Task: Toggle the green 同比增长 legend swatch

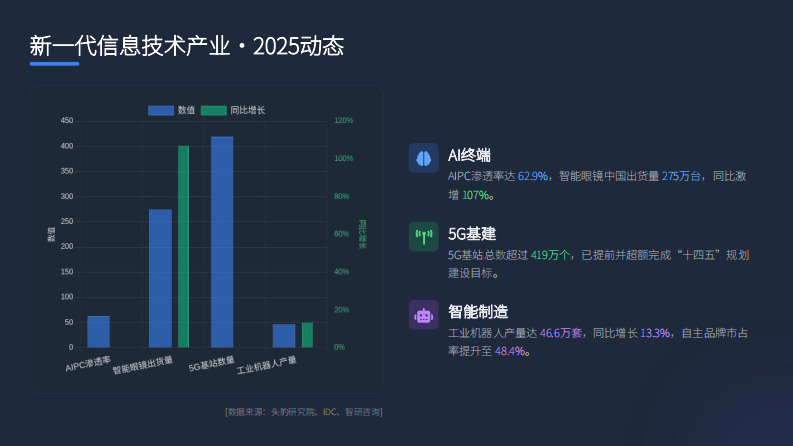Action: pos(213,110)
